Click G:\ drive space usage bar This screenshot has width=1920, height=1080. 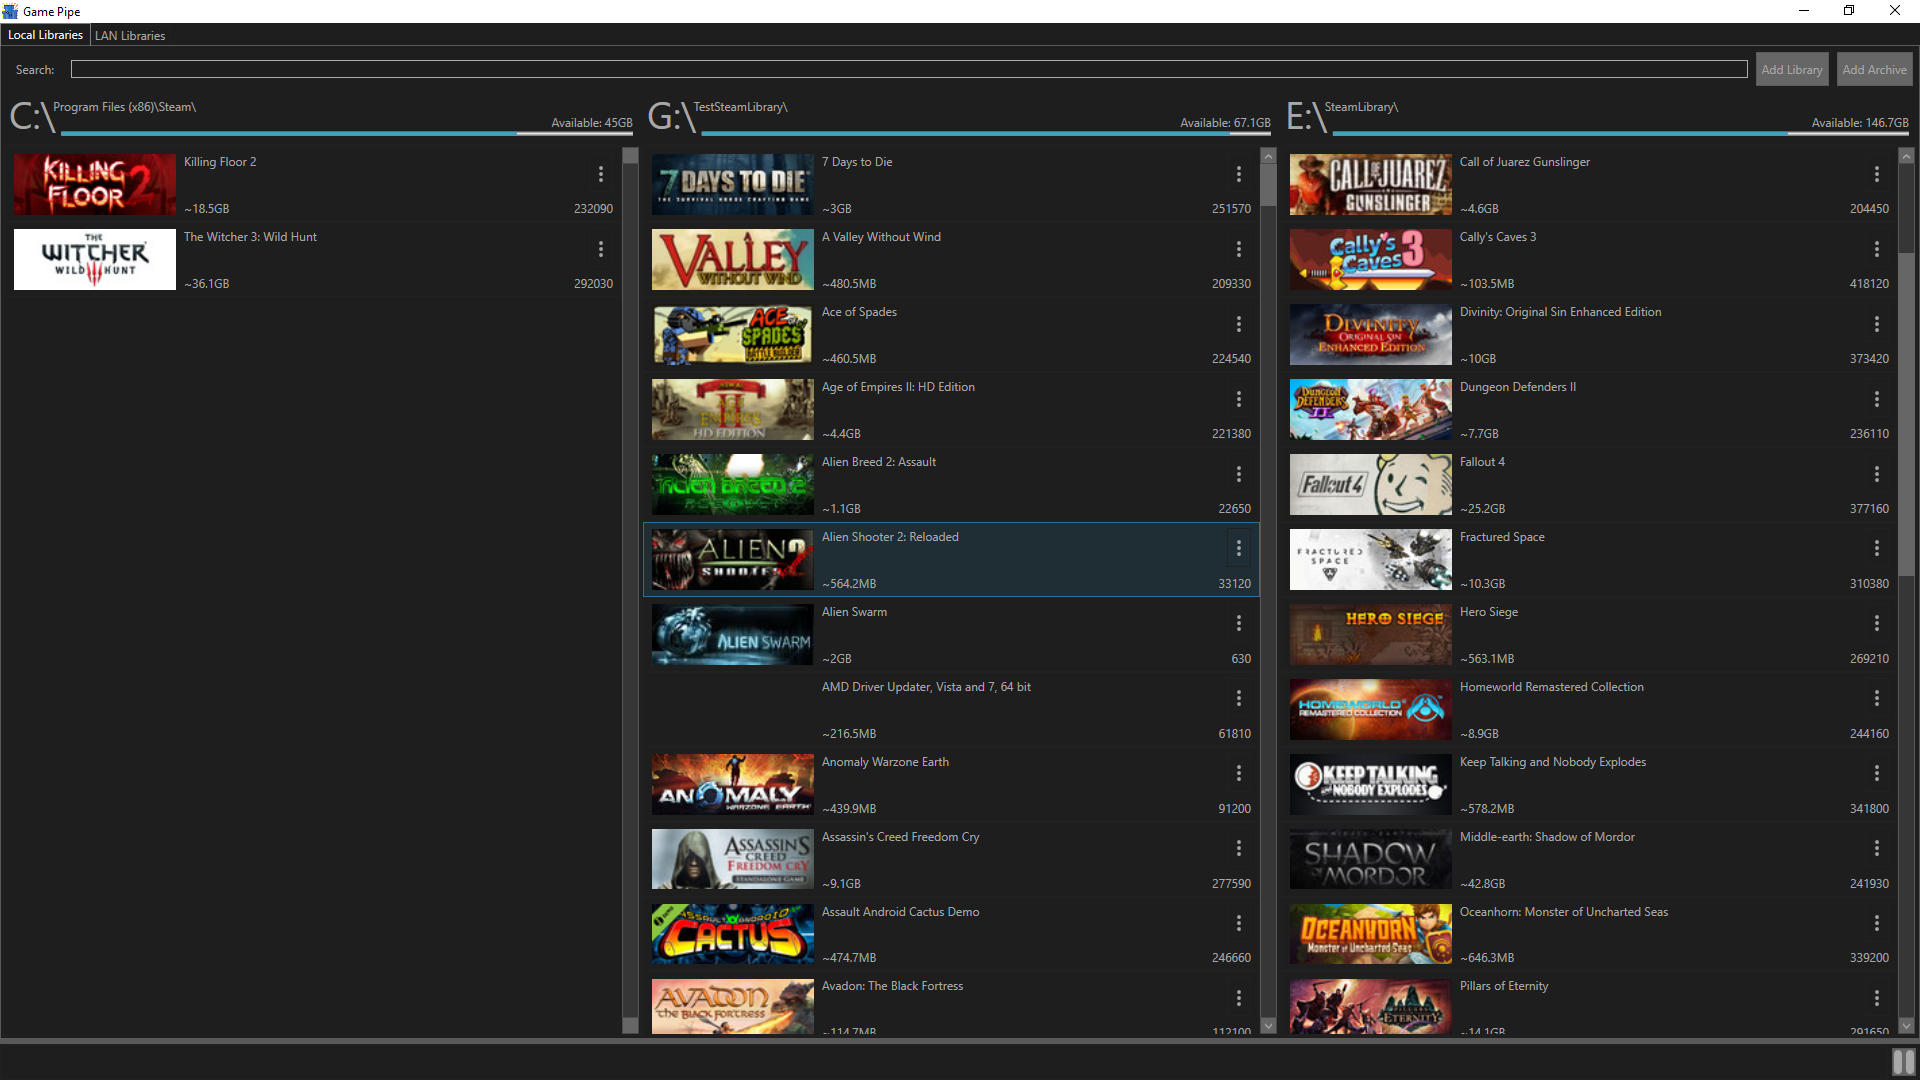point(985,133)
